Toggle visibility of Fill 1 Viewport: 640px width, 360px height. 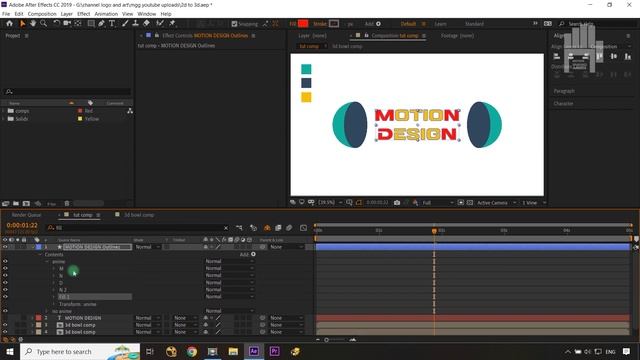pos(5,296)
